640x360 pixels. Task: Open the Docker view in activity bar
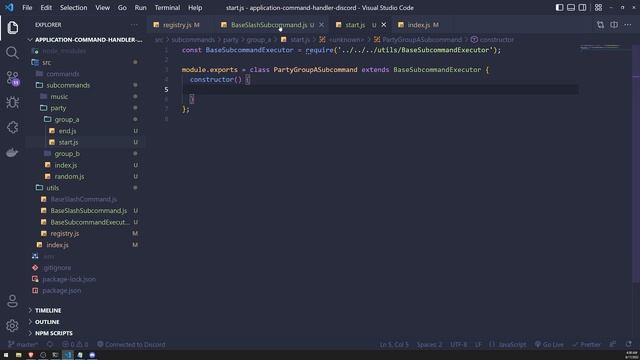click(12, 153)
